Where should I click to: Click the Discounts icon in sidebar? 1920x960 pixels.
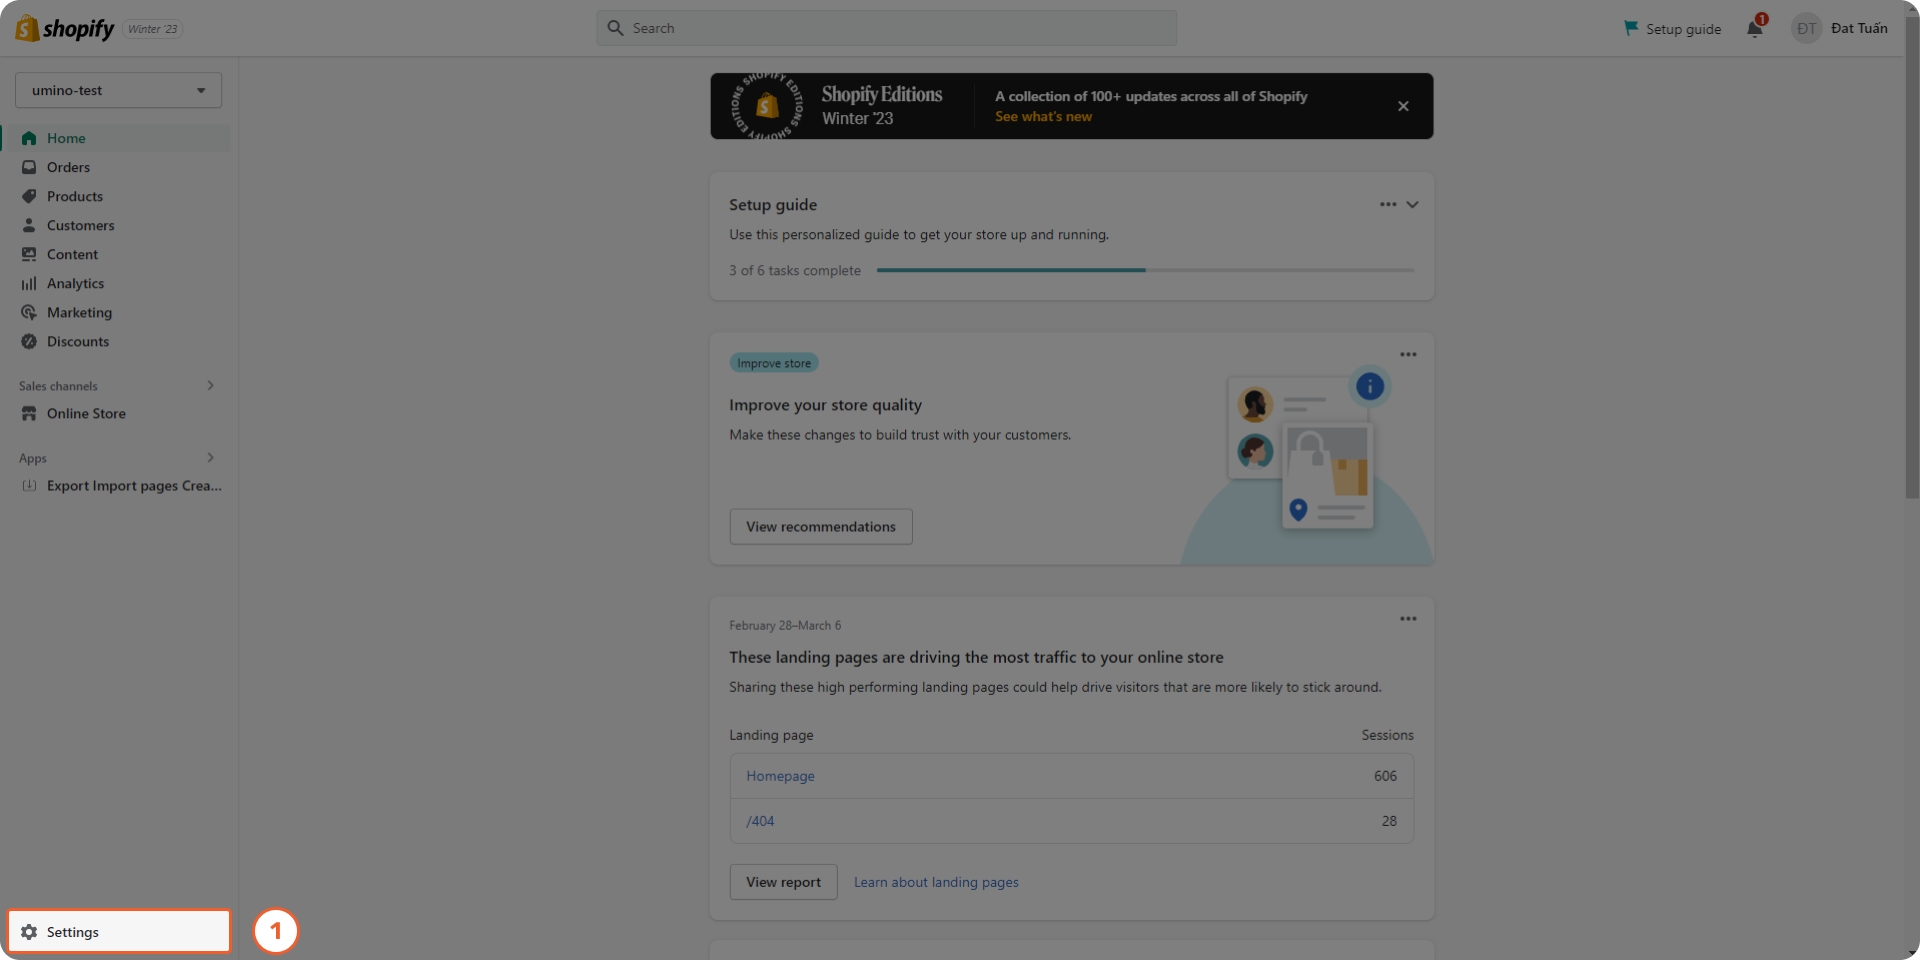click(x=29, y=342)
